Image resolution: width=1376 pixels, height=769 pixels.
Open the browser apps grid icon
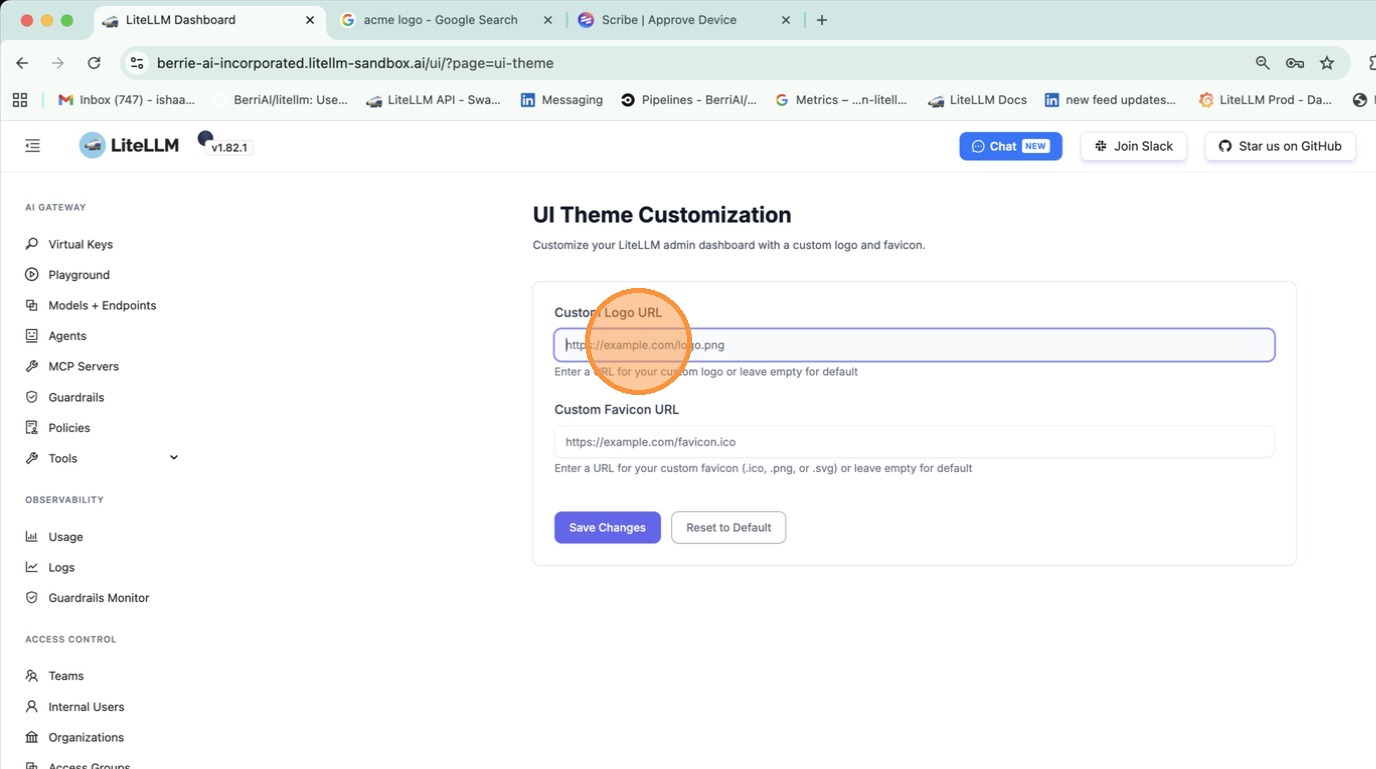(19, 100)
